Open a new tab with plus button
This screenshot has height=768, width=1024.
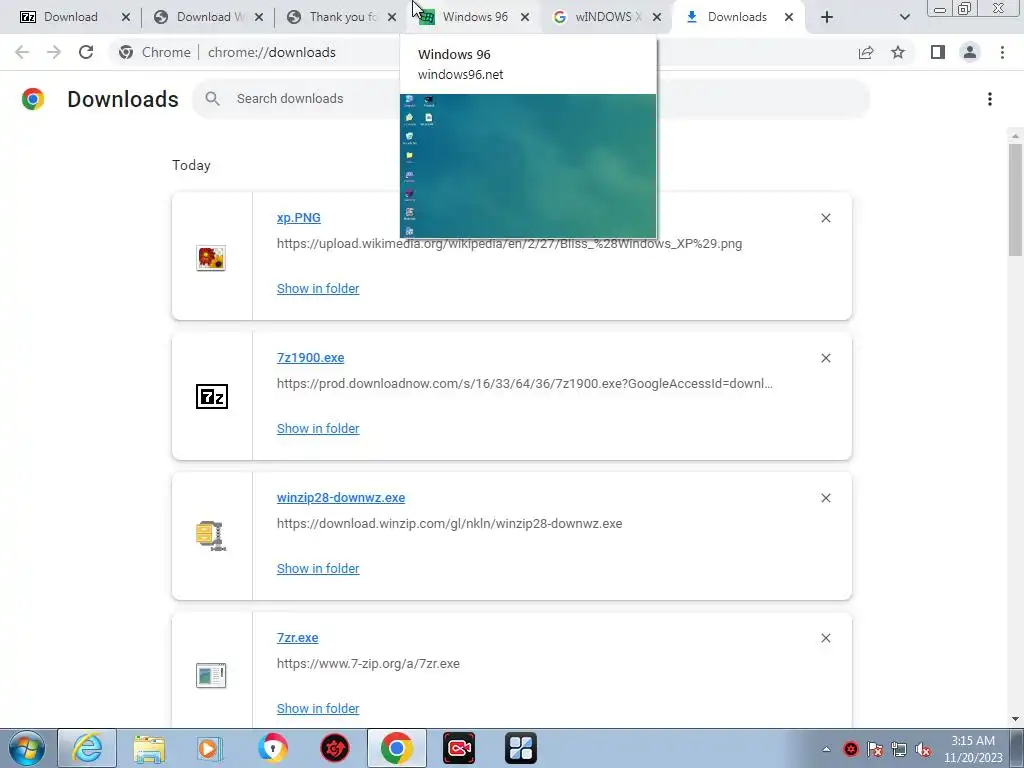[x=827, y=17]
